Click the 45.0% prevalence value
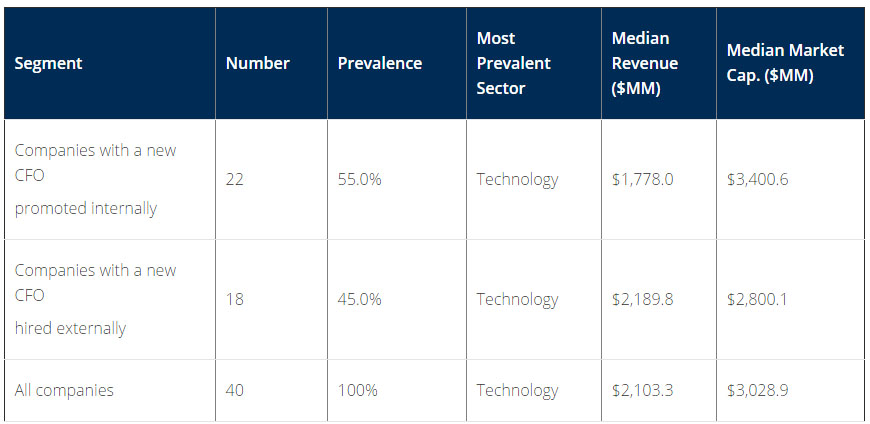This screenshot has width=870, height=424. (359, 299)
